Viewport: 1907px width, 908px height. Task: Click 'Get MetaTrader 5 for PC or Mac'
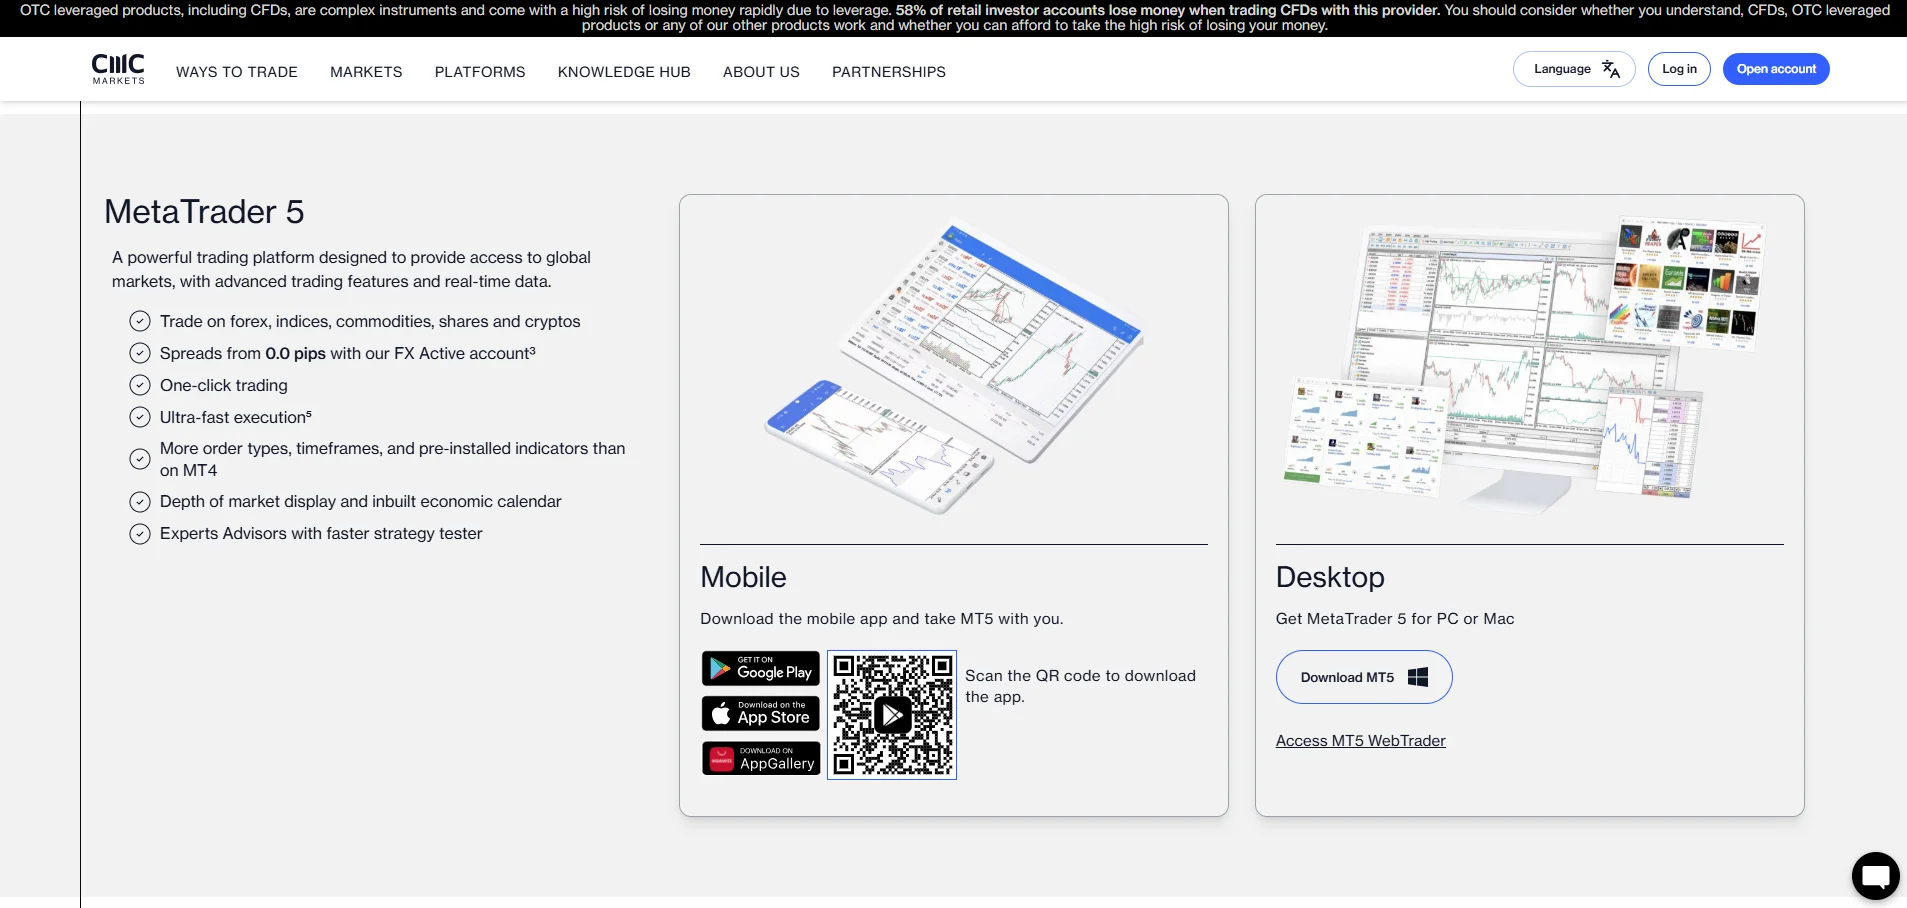point(1395,619)
